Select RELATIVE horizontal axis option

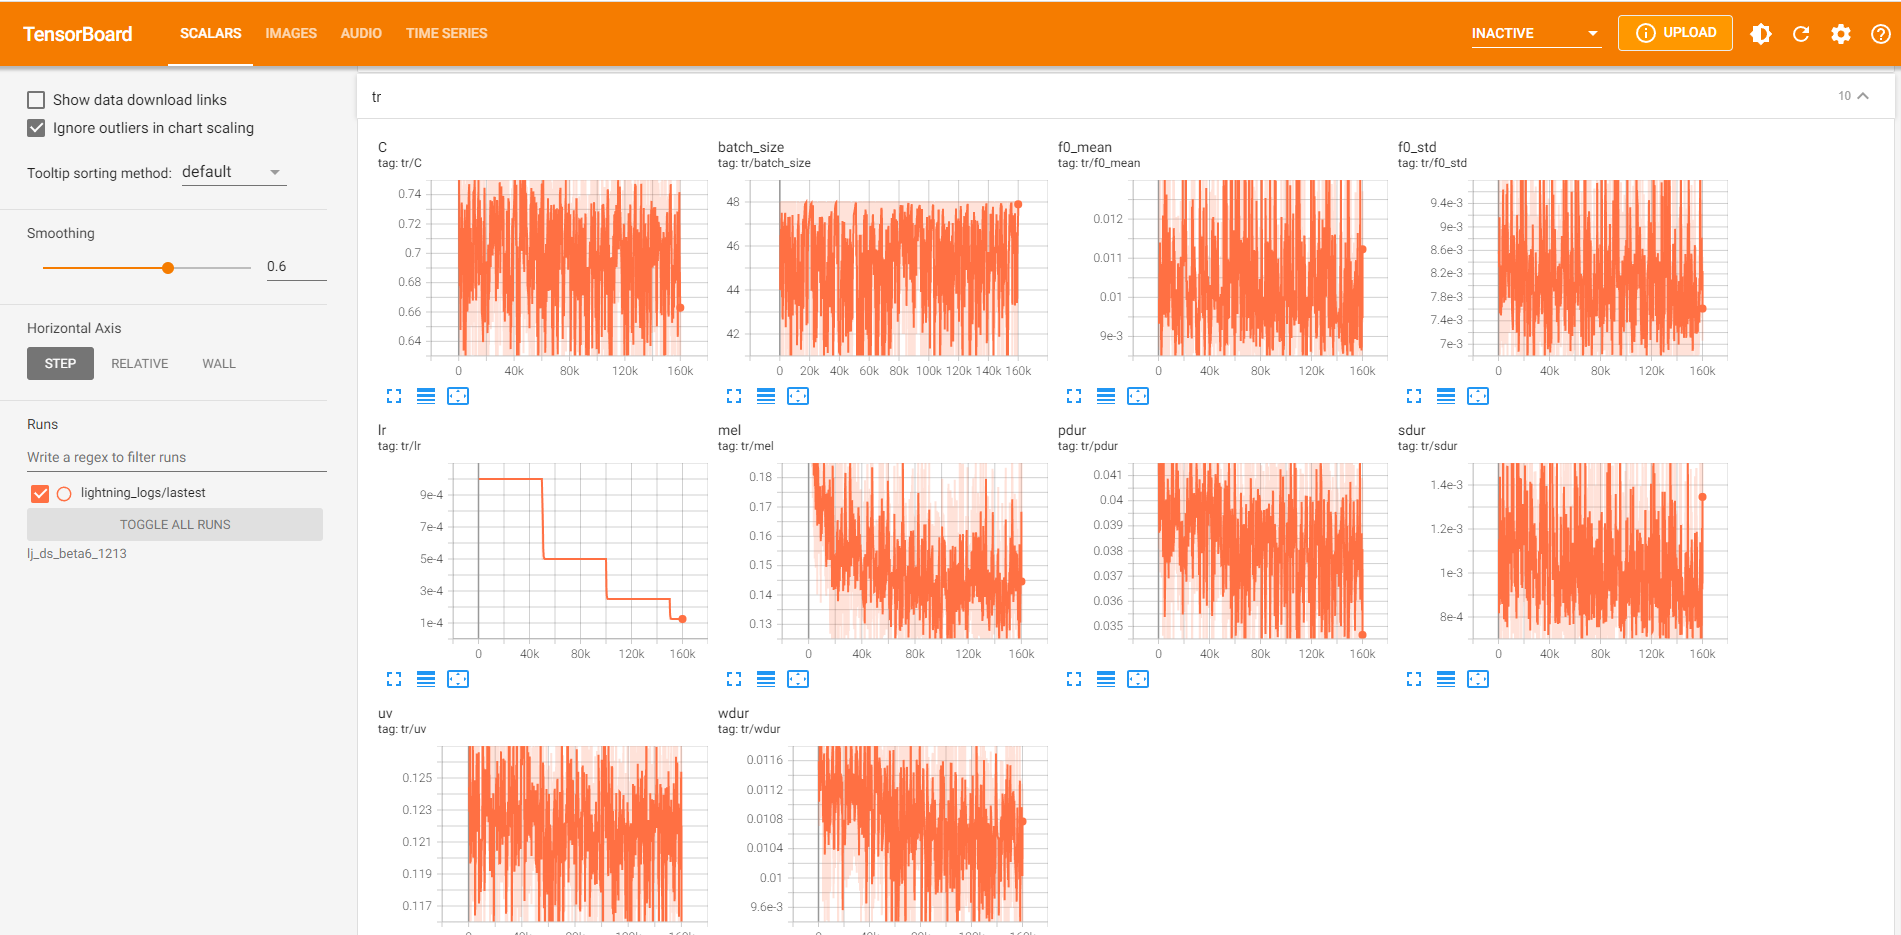click(140, 363)
